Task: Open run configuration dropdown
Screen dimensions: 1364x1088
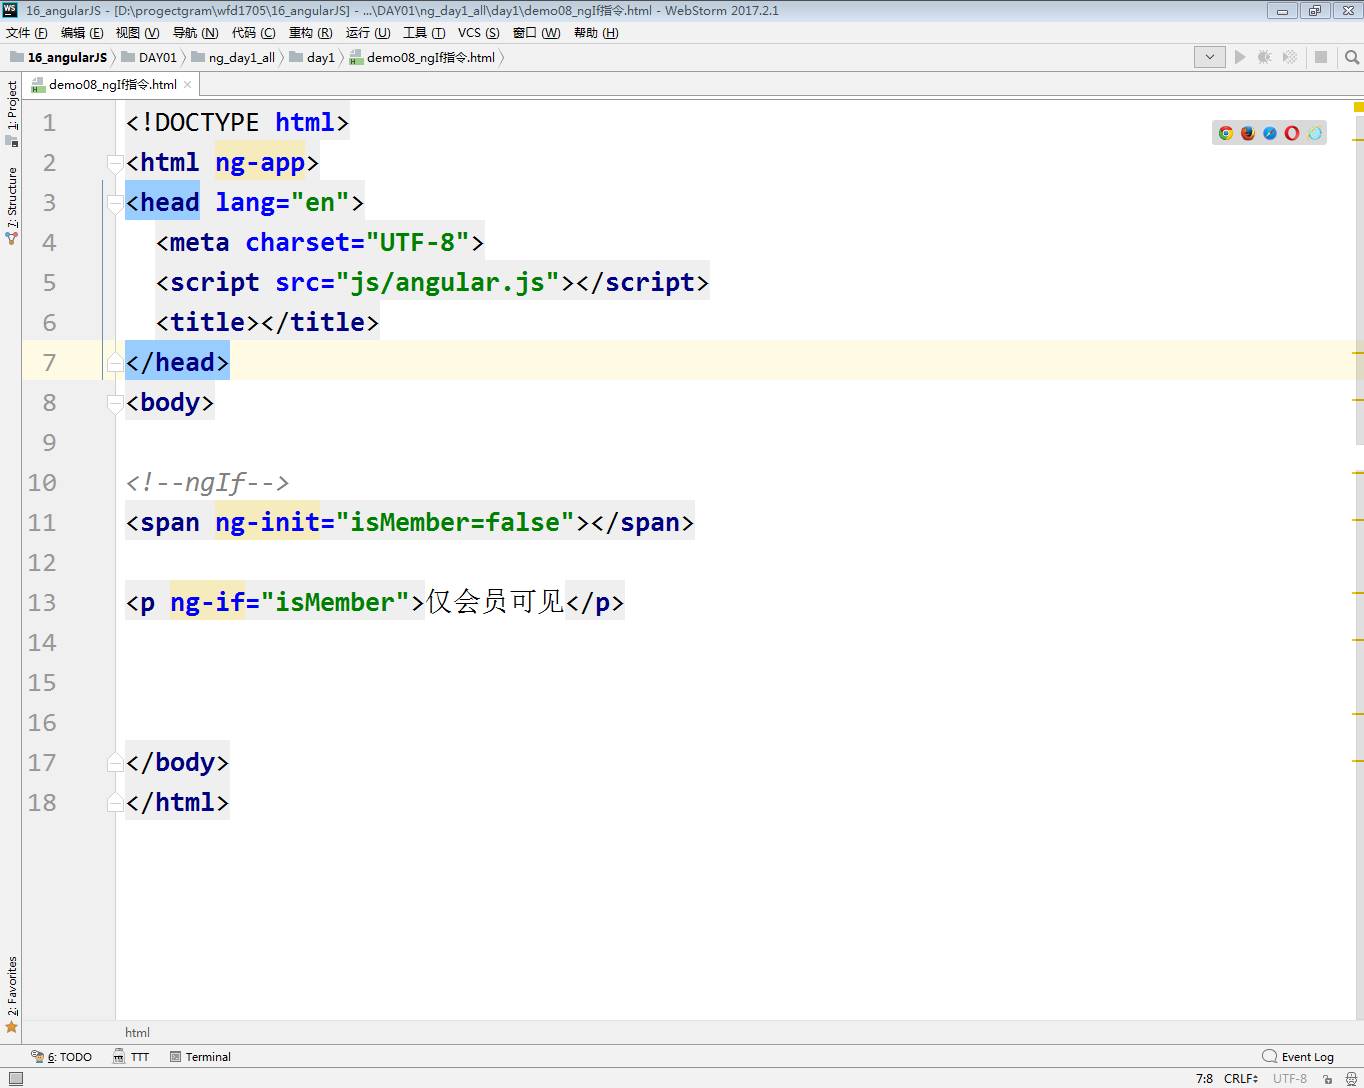Action: click(1210, 57)
